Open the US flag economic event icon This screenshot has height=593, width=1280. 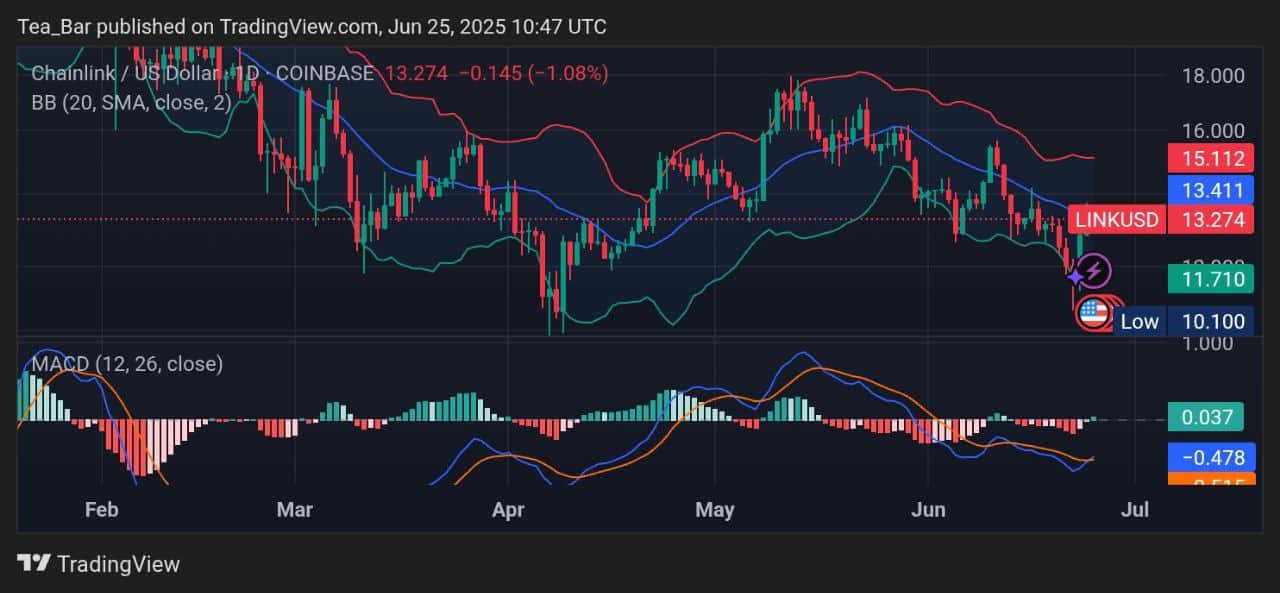click(x=1093, y=314)
